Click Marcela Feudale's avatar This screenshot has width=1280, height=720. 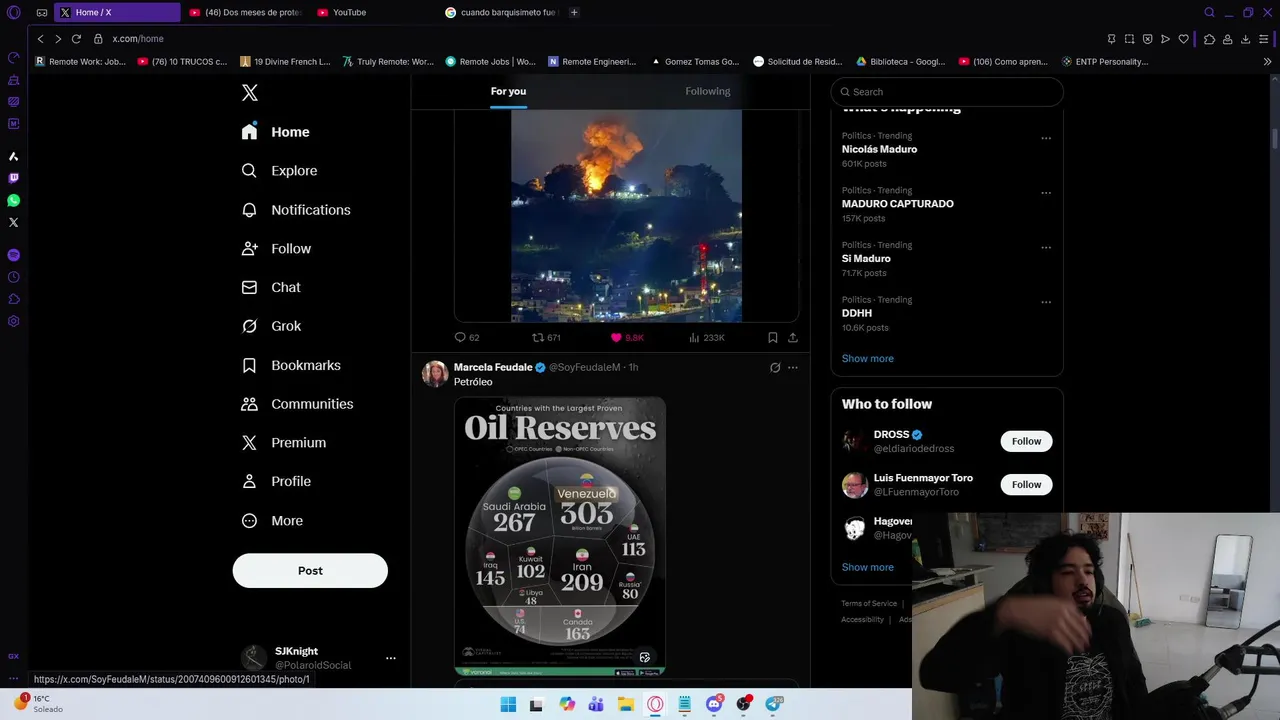435,374
